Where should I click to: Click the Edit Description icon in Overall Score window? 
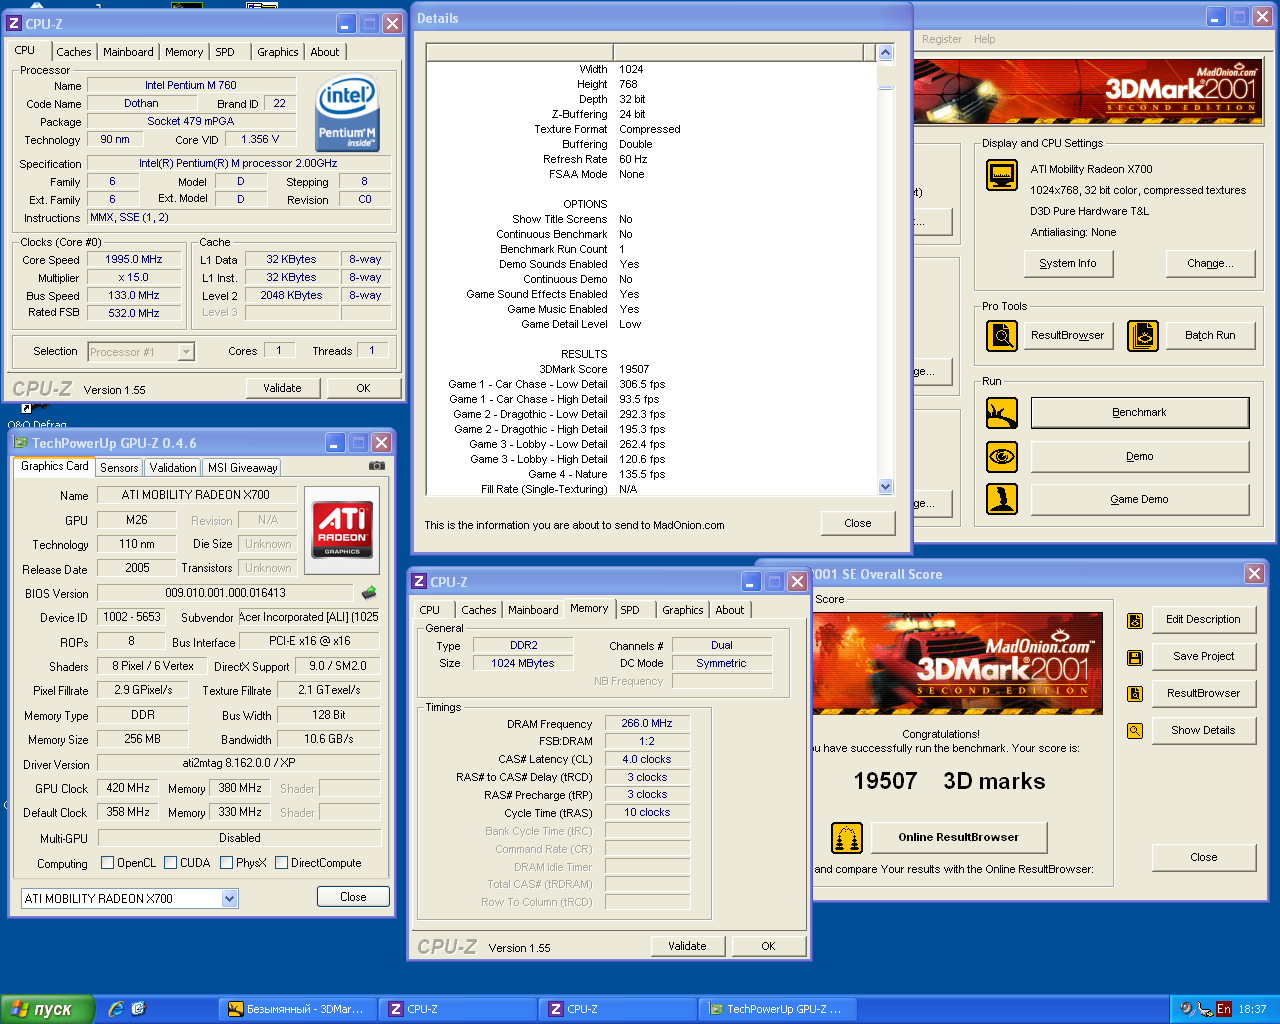(x=1135, y=620)
